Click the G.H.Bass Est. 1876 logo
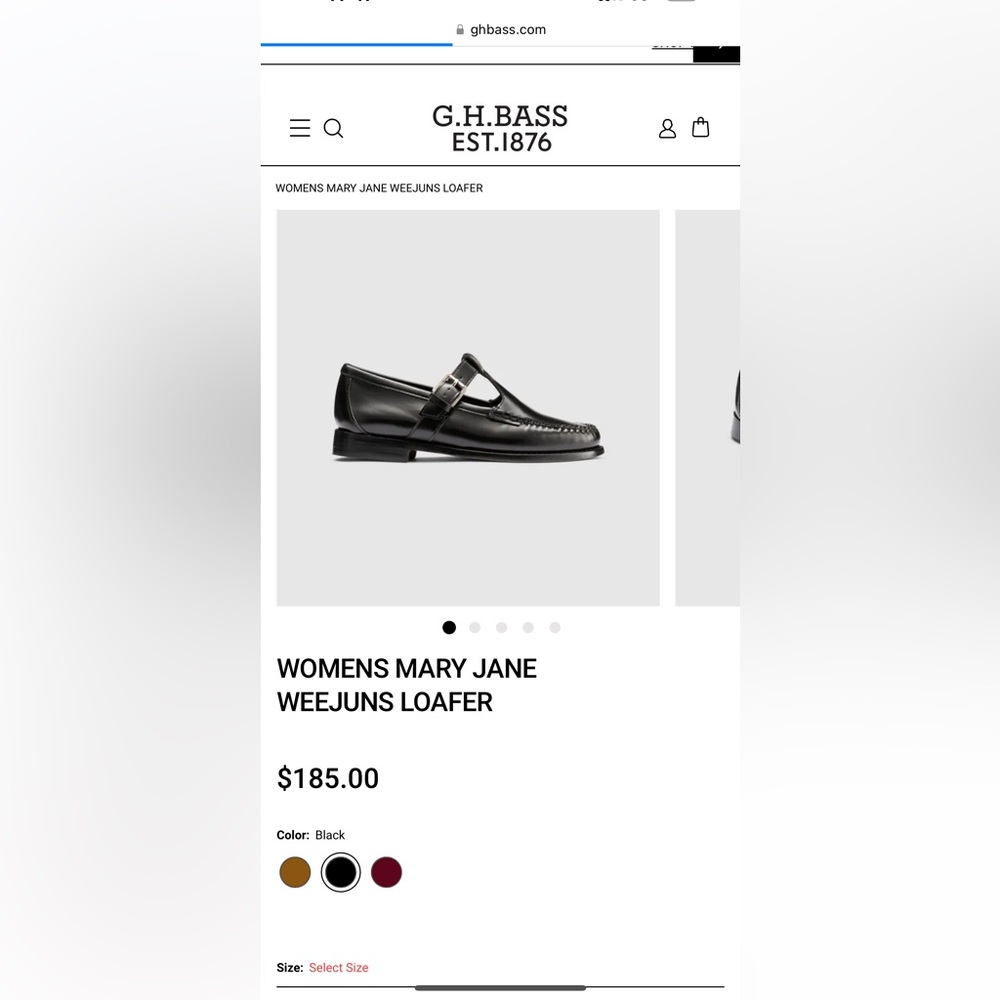 click(x=501, y=128)
